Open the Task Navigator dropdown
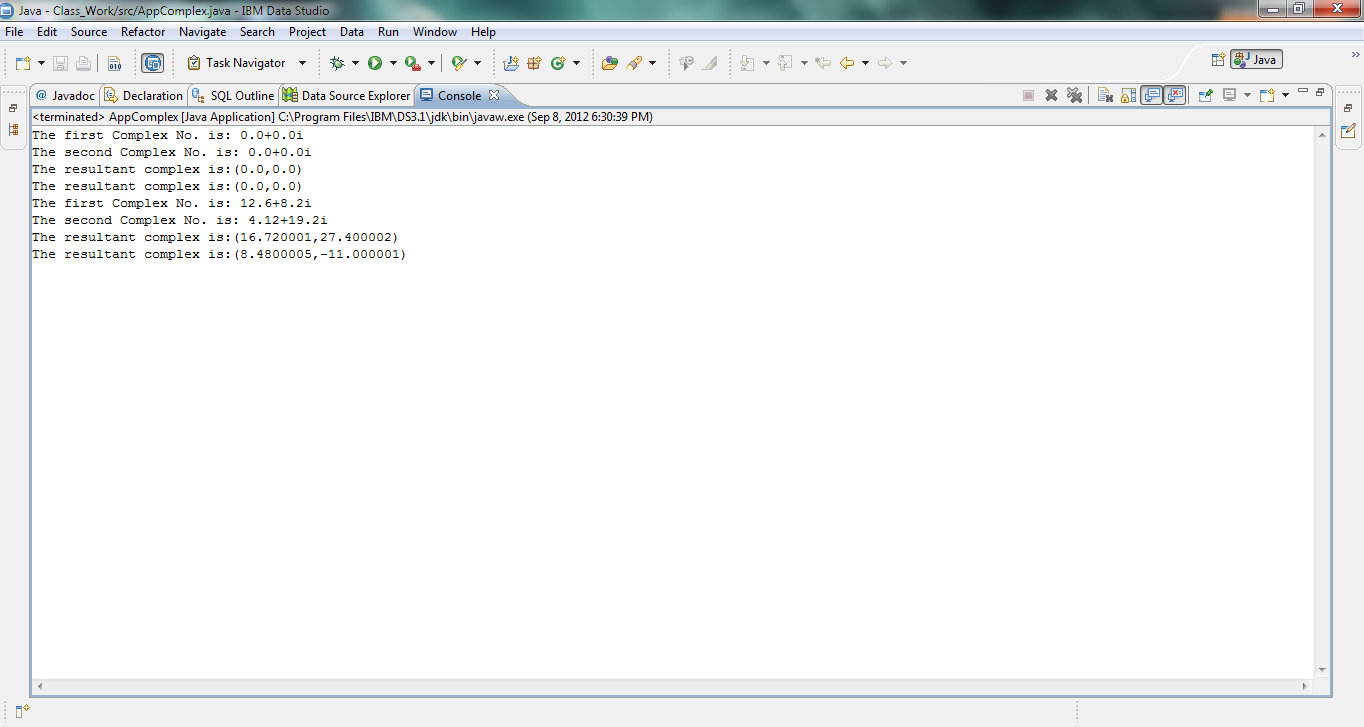 [x=303, y=62]
